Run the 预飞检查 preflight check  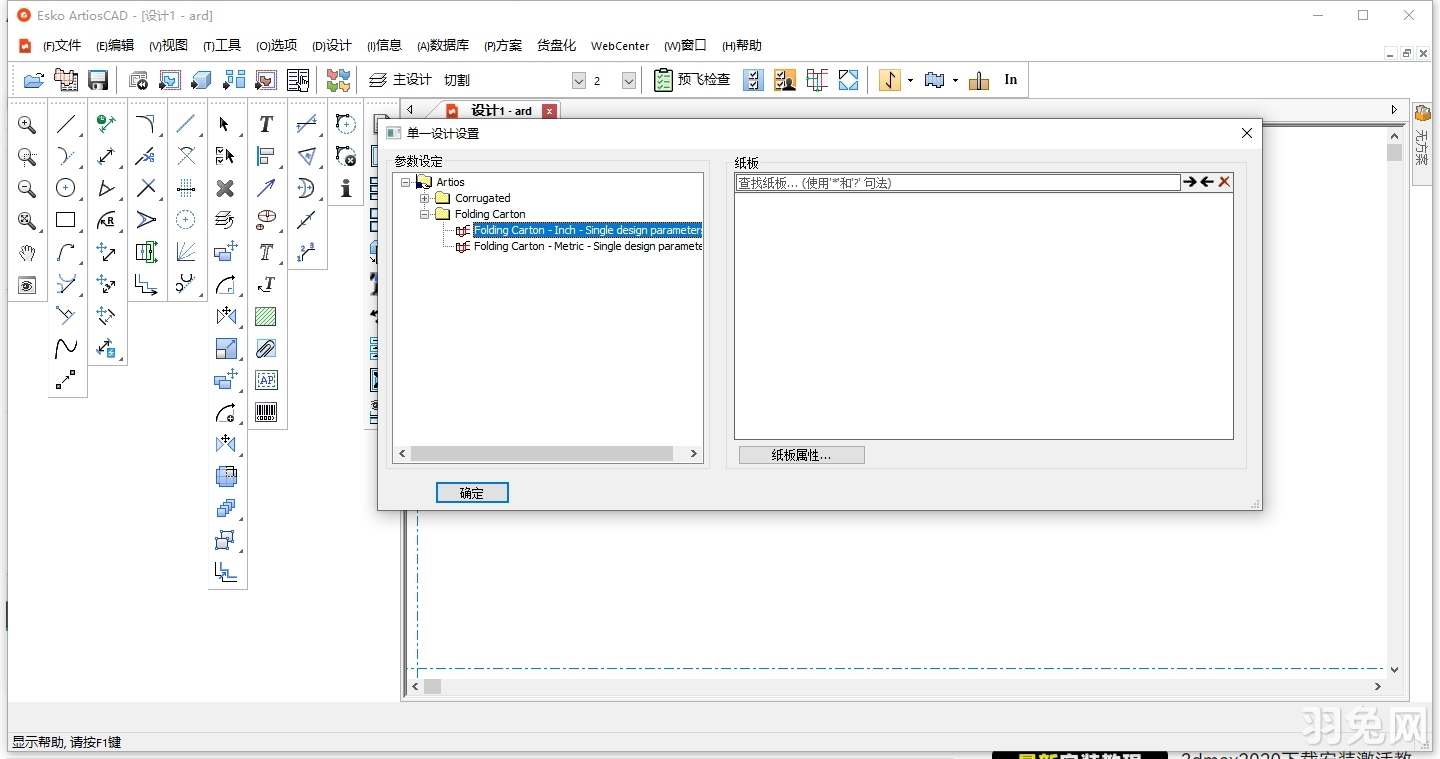coord(692,80)
